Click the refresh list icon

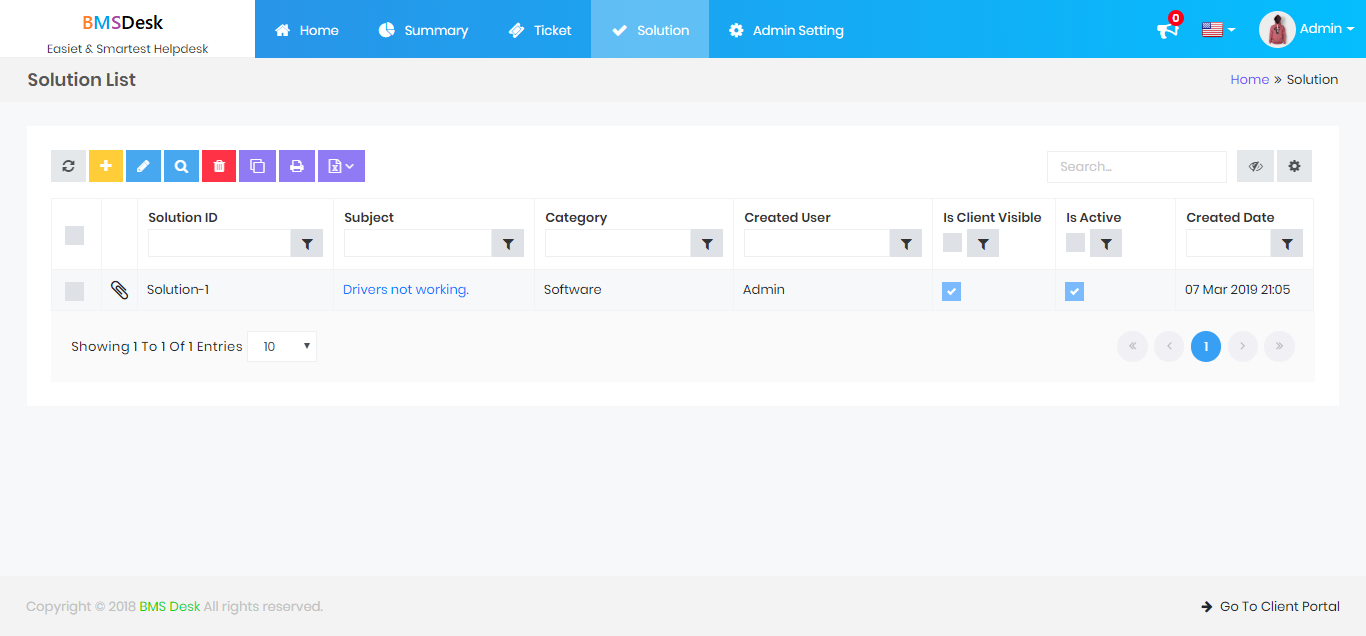(x=68, y=166)
